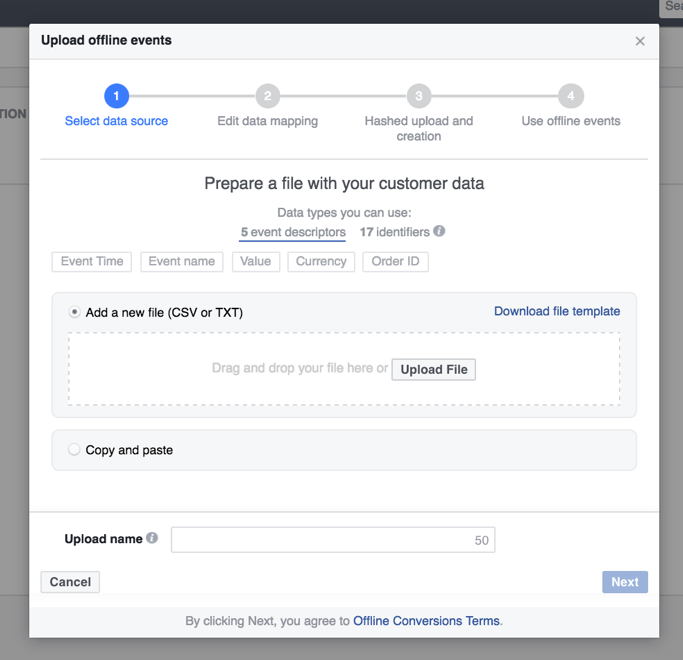Viewport: 683px width, 660px height.
Task: Click the Order ID descriptor tag
Action: (x=395, y=261)
